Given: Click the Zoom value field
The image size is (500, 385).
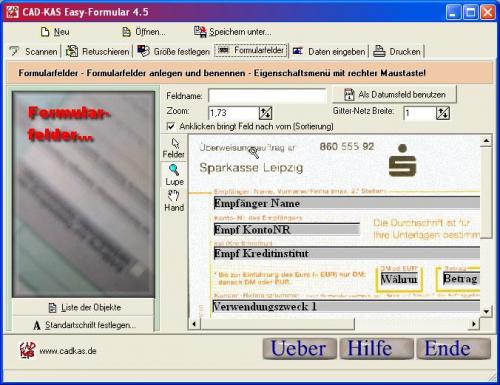Looking at the screenshot, I should 233,113.
